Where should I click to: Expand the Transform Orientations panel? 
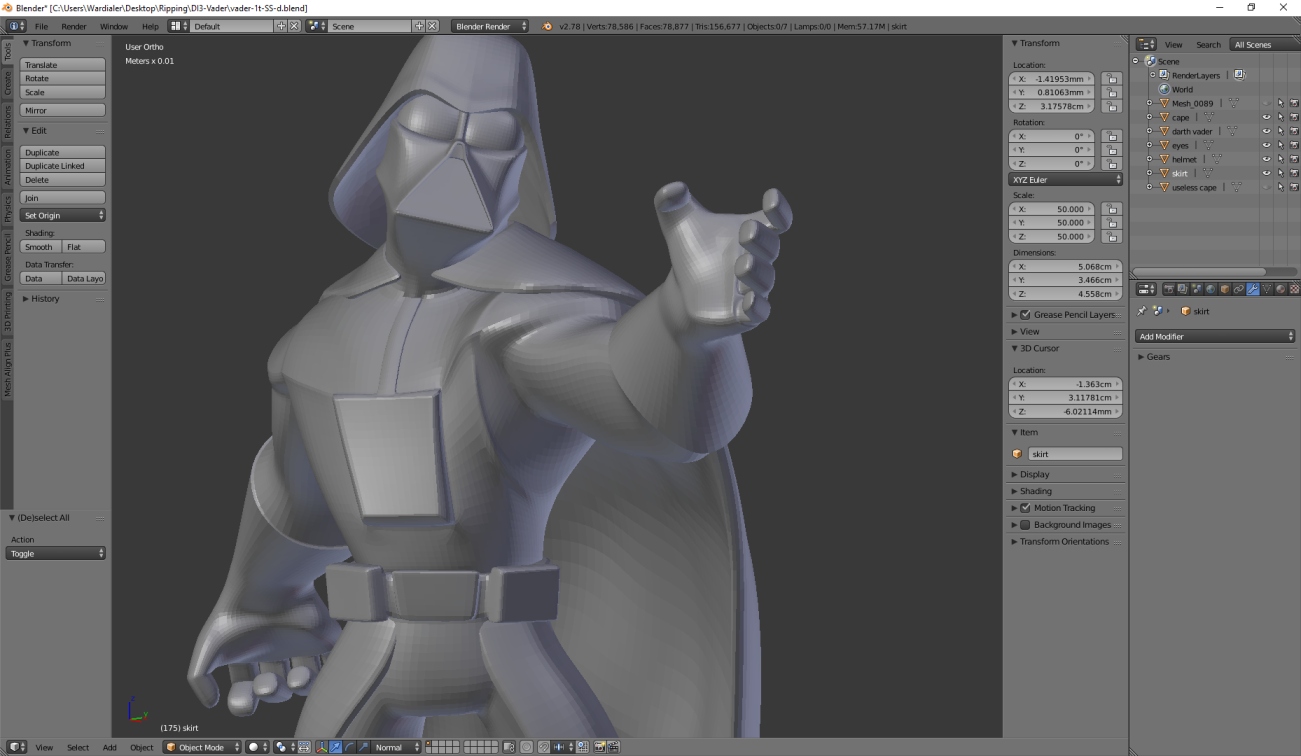(x=1063, y=542)
